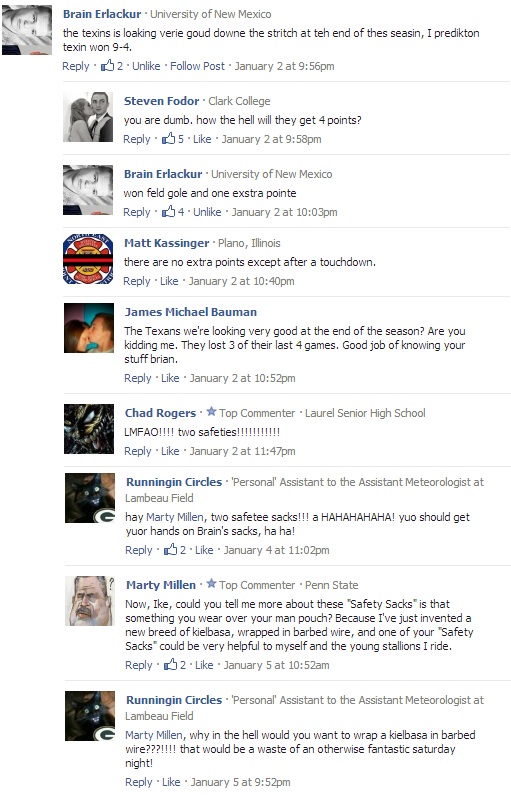Screen dimensions: 511x802
Task: Click thumbs-up icon showing 4 likes on 'won feld gole' comment
Action: (x=168, y=212)
